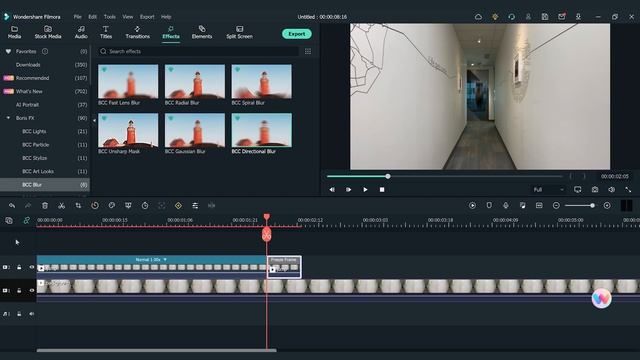Select the BCC Gaussian Blur effect
Viewport: 640px width, 360px height.
pyautogui.click(x=195, y=130)
